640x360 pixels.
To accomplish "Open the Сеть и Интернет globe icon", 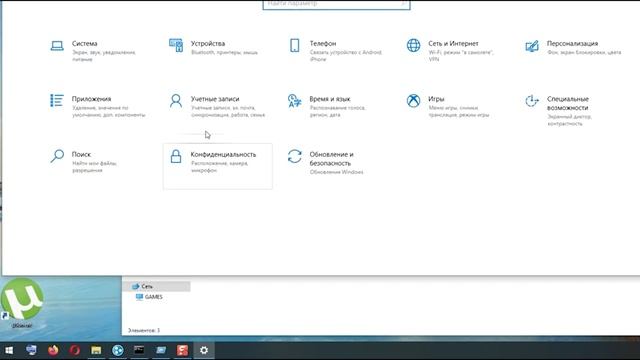I will pyautogui.click(x=413, y=45).
